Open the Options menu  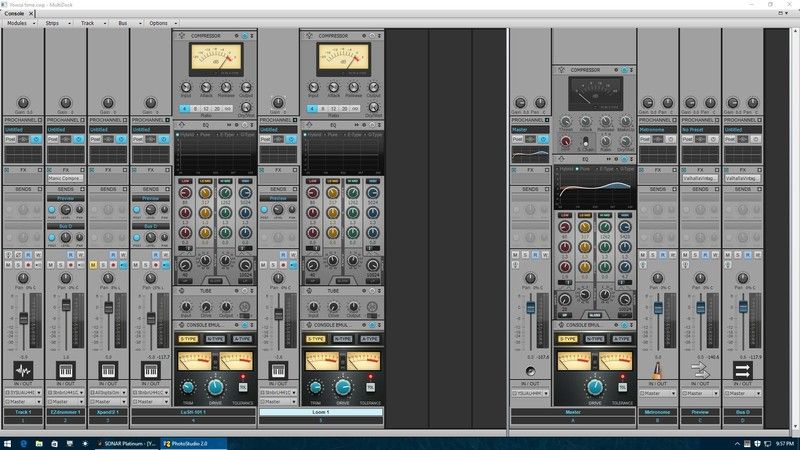[x=162, y=23]
